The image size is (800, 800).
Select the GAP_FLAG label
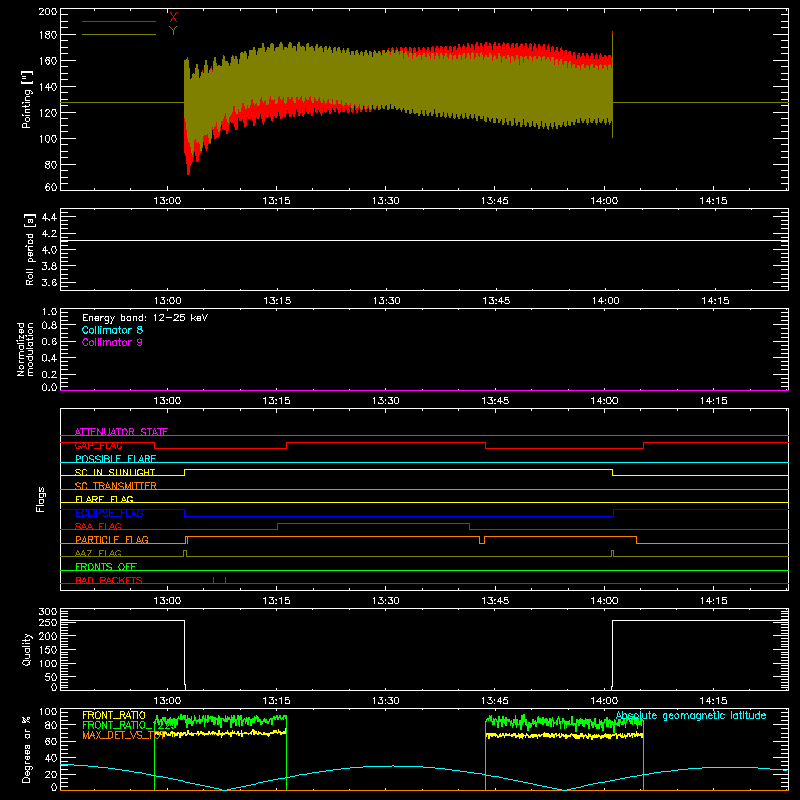tap(98, 445)
